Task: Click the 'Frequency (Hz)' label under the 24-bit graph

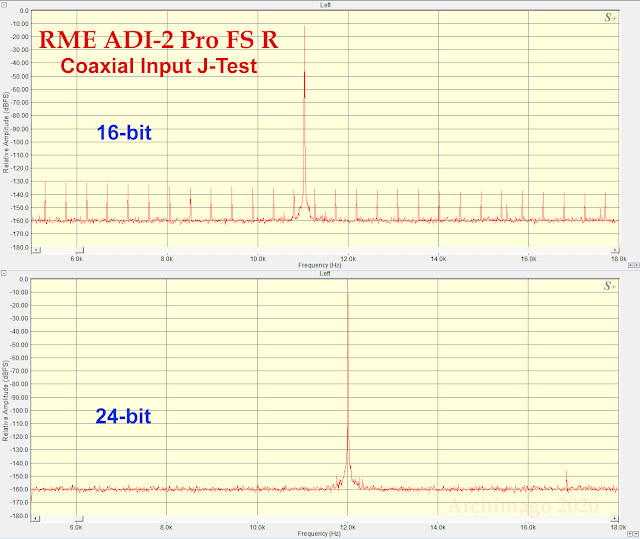Action: click(319, 534)
